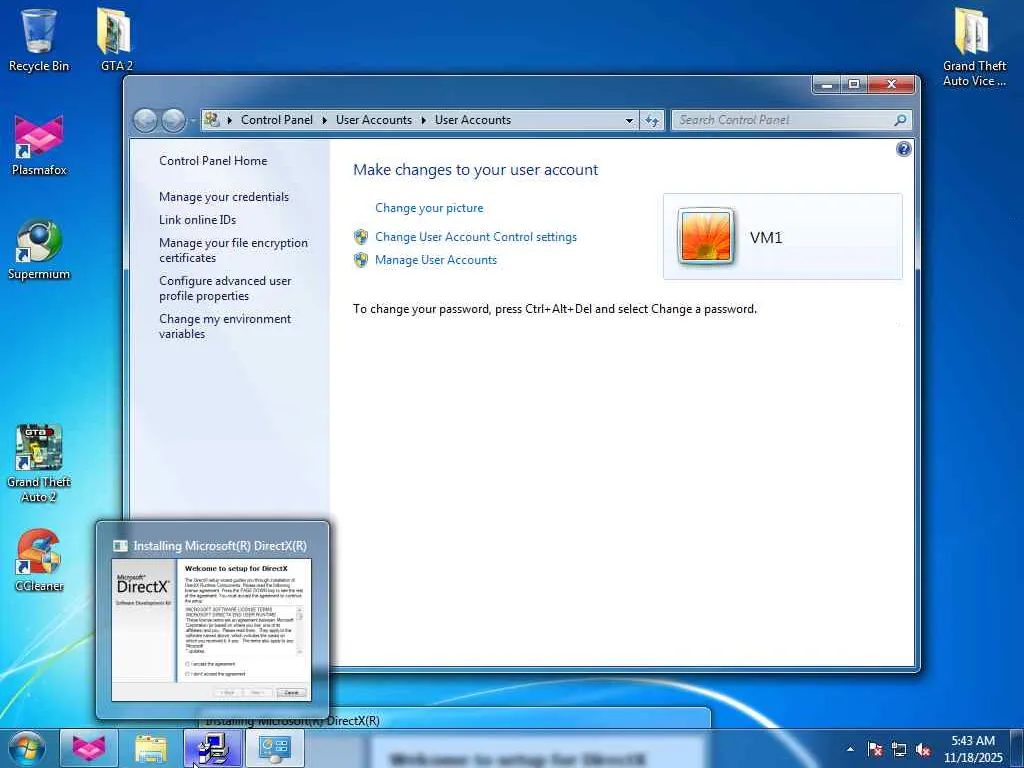Click the Control Panel Back arrow button
This screenshot has height=768, width=1024.
(145, 120)
